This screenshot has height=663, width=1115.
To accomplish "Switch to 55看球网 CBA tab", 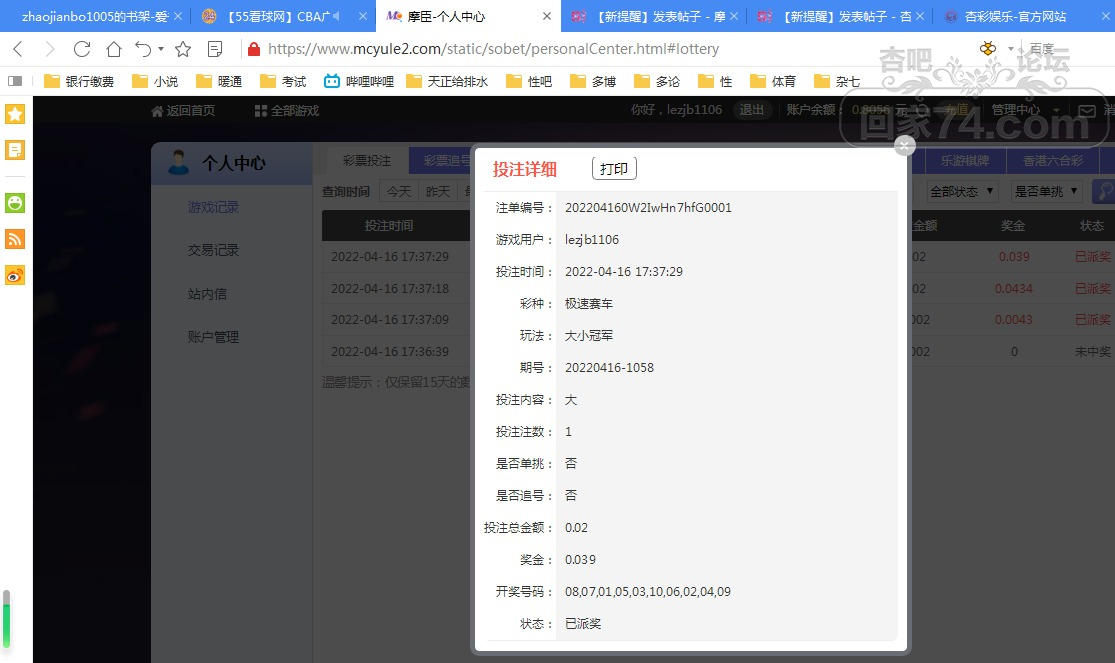I will point(282,16).
